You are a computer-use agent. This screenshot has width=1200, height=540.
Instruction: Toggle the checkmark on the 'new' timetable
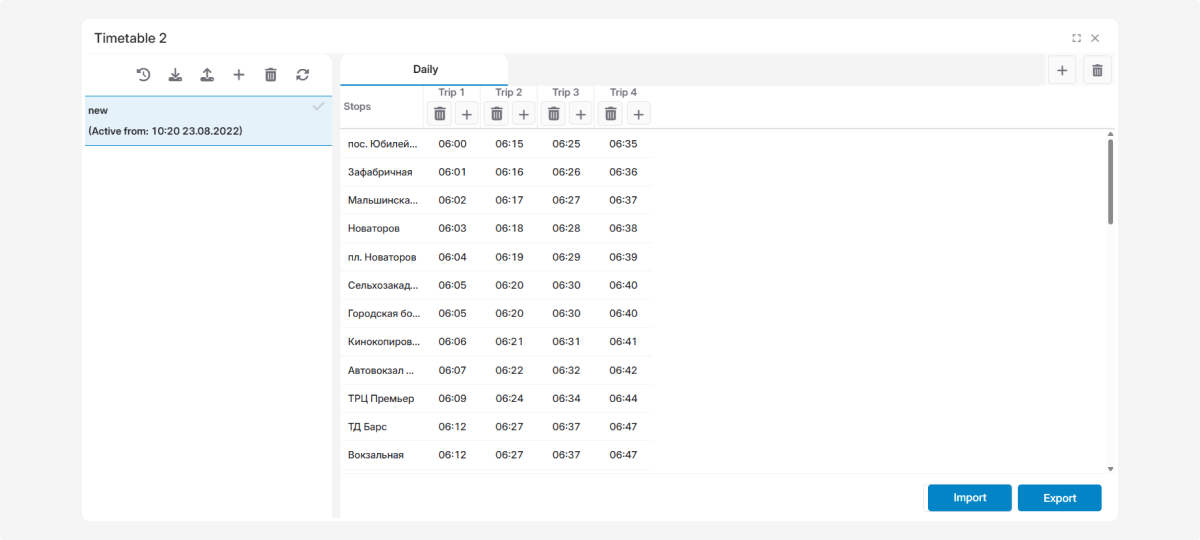point(318,106)
